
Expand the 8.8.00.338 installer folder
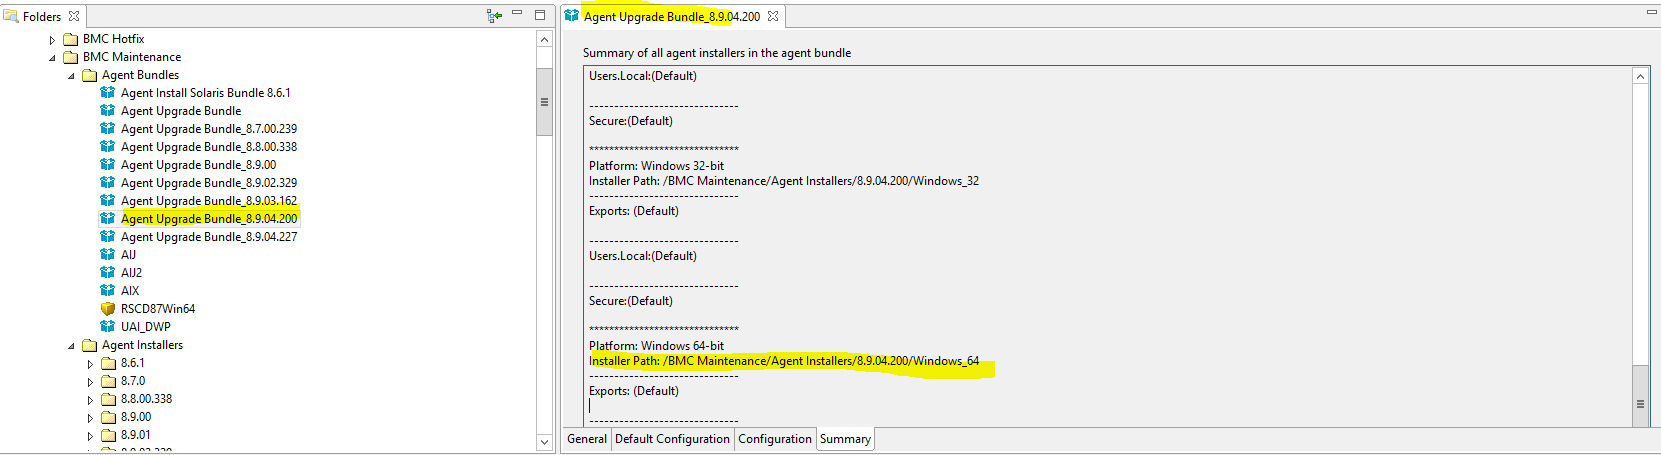90,400
